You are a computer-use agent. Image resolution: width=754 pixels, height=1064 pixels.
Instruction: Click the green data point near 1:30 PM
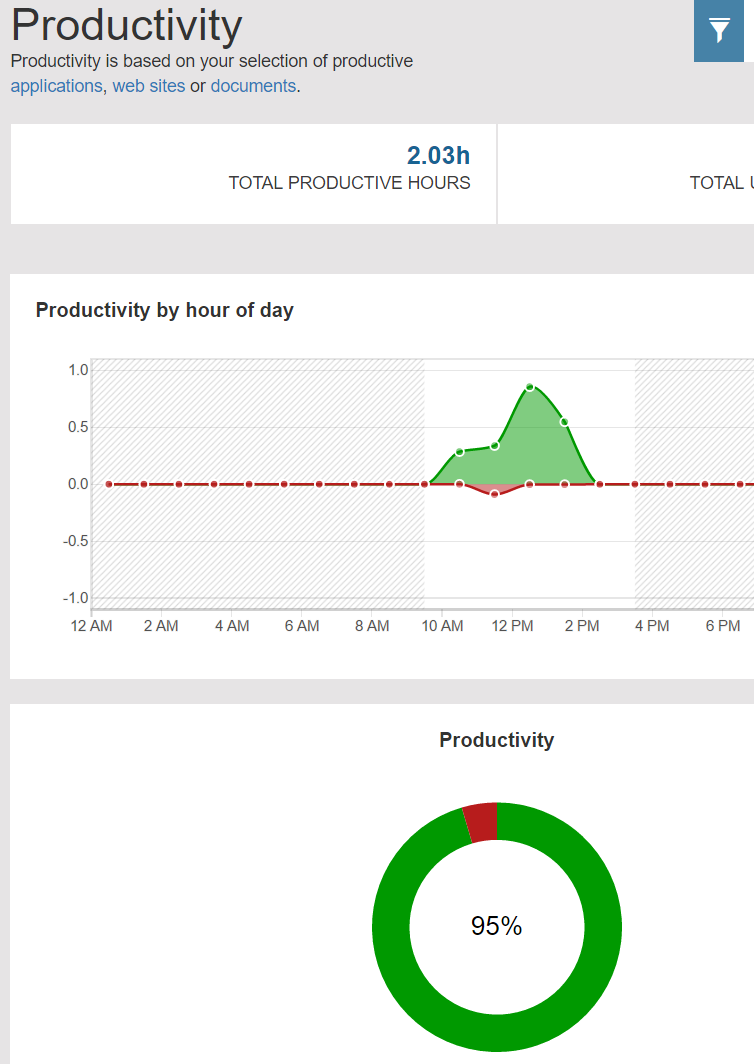[x=564, y=422]
